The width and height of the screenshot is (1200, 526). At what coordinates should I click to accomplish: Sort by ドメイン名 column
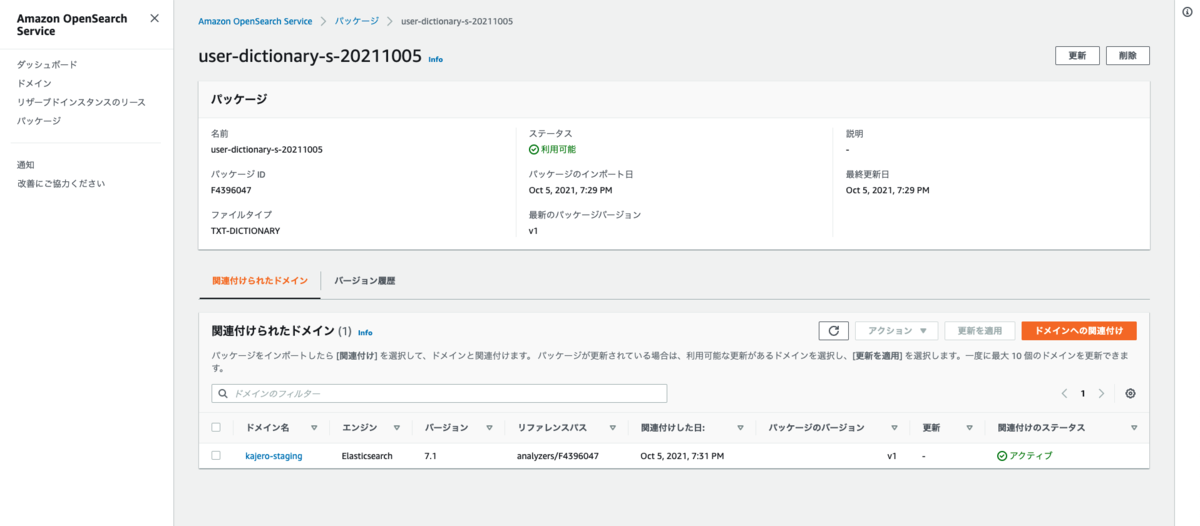click(314, 428)
